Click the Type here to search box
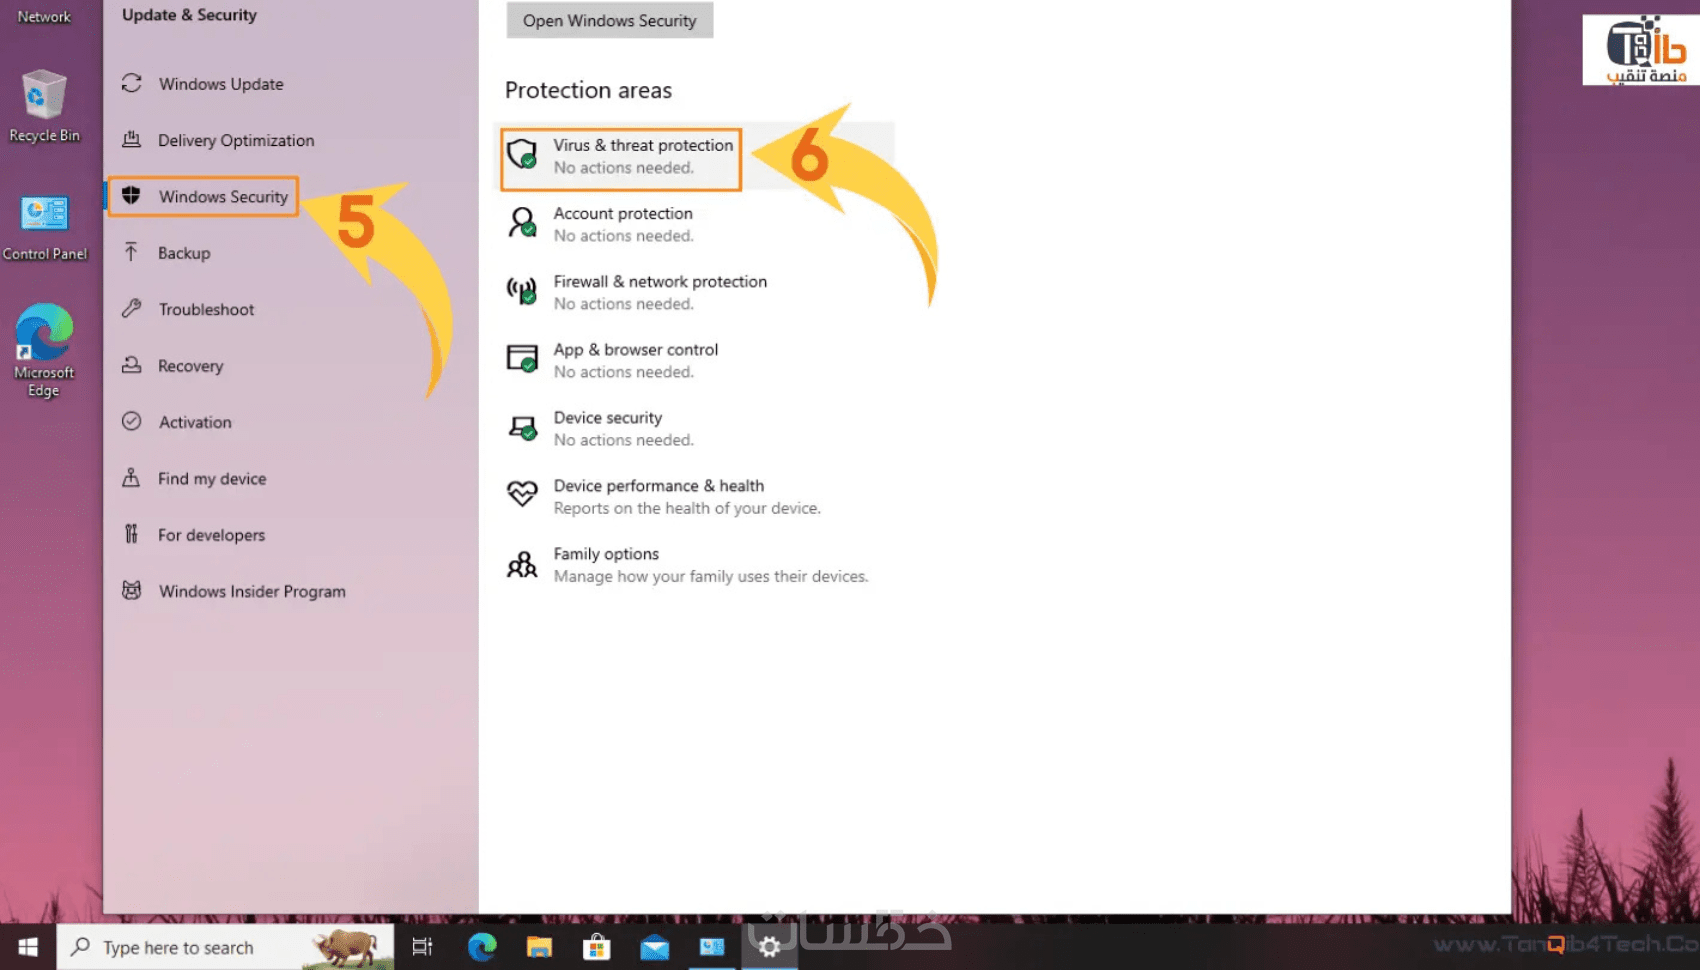The height and width of the screenshot is (970, 1700). point(225,946)
